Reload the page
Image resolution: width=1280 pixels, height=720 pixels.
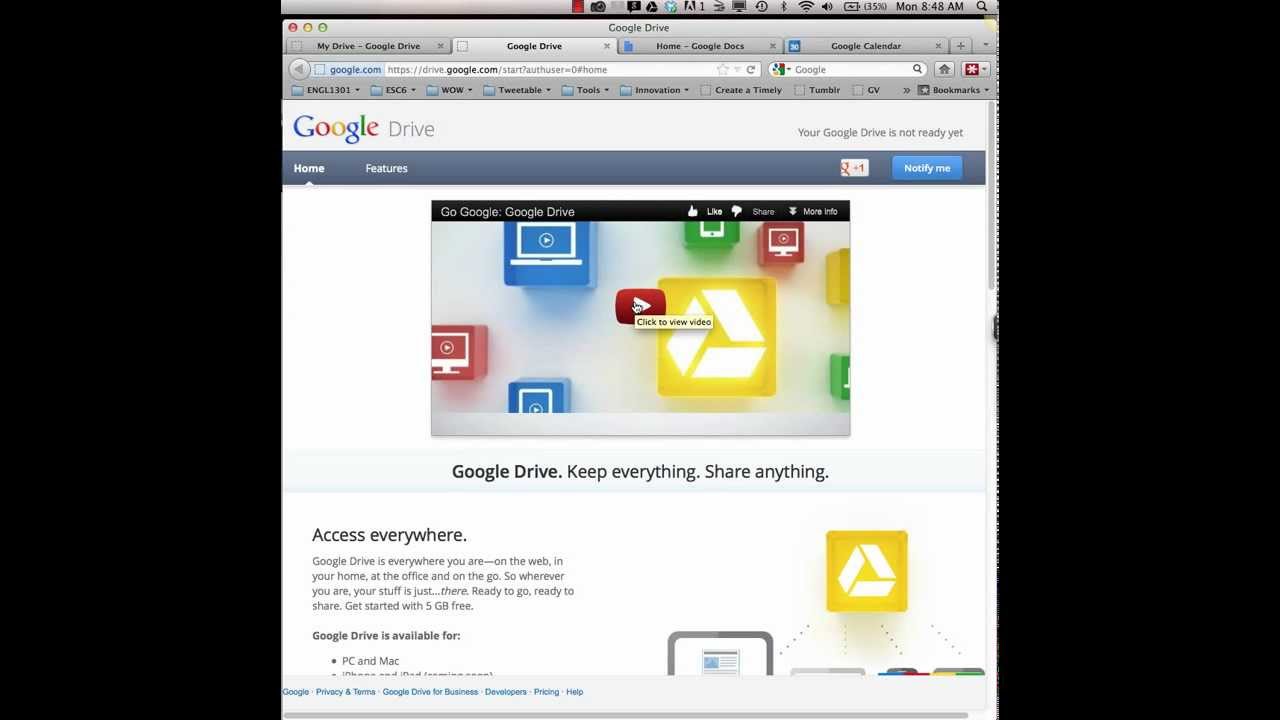point(750,70)
